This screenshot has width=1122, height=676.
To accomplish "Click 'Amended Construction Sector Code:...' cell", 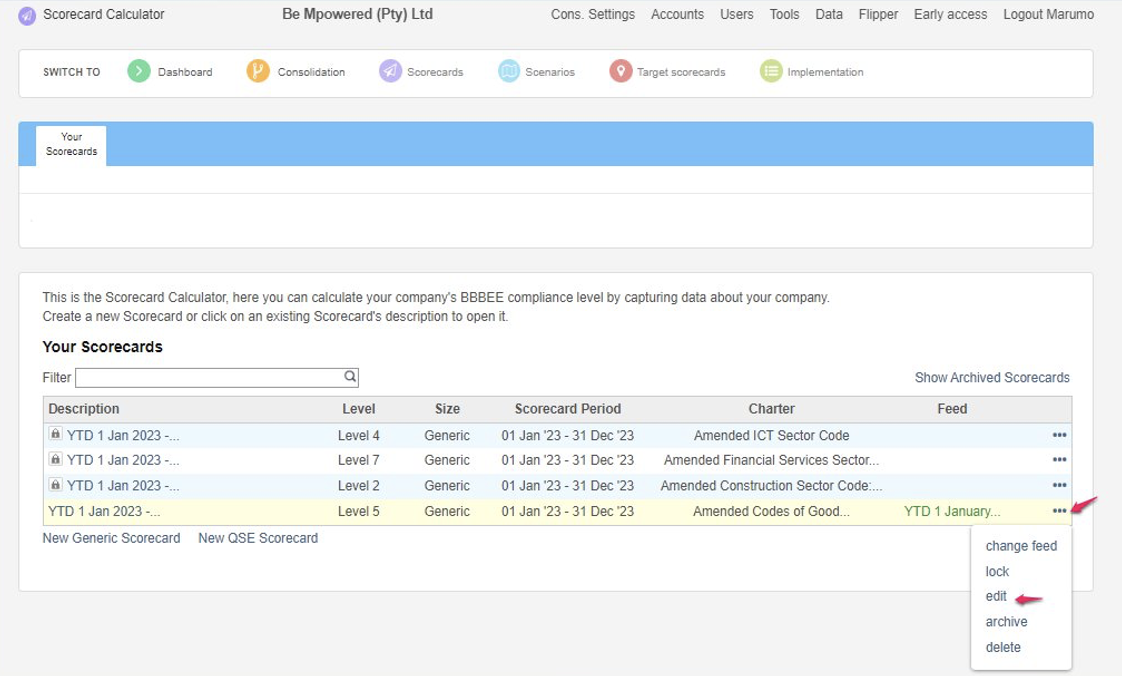I will [x=771, y=486].
